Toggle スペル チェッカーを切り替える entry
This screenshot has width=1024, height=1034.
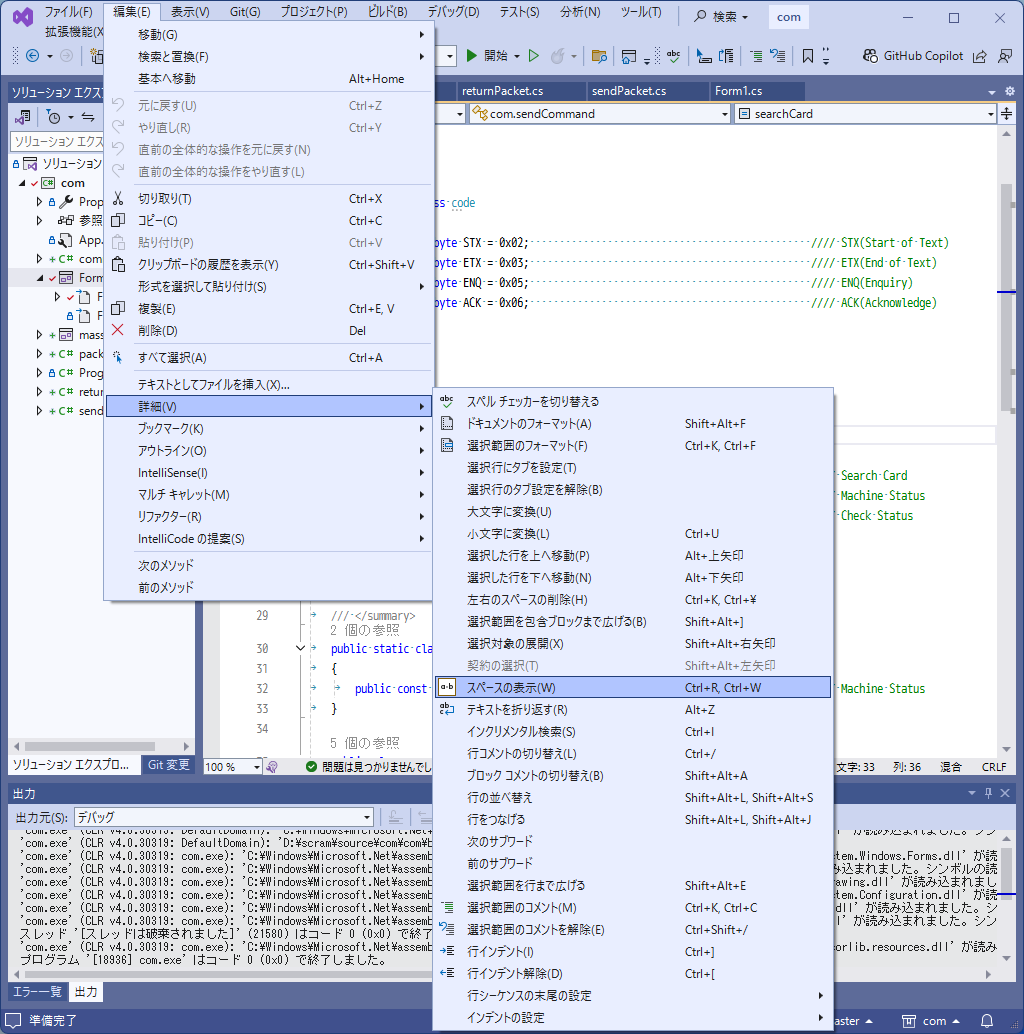click(632, 401)
